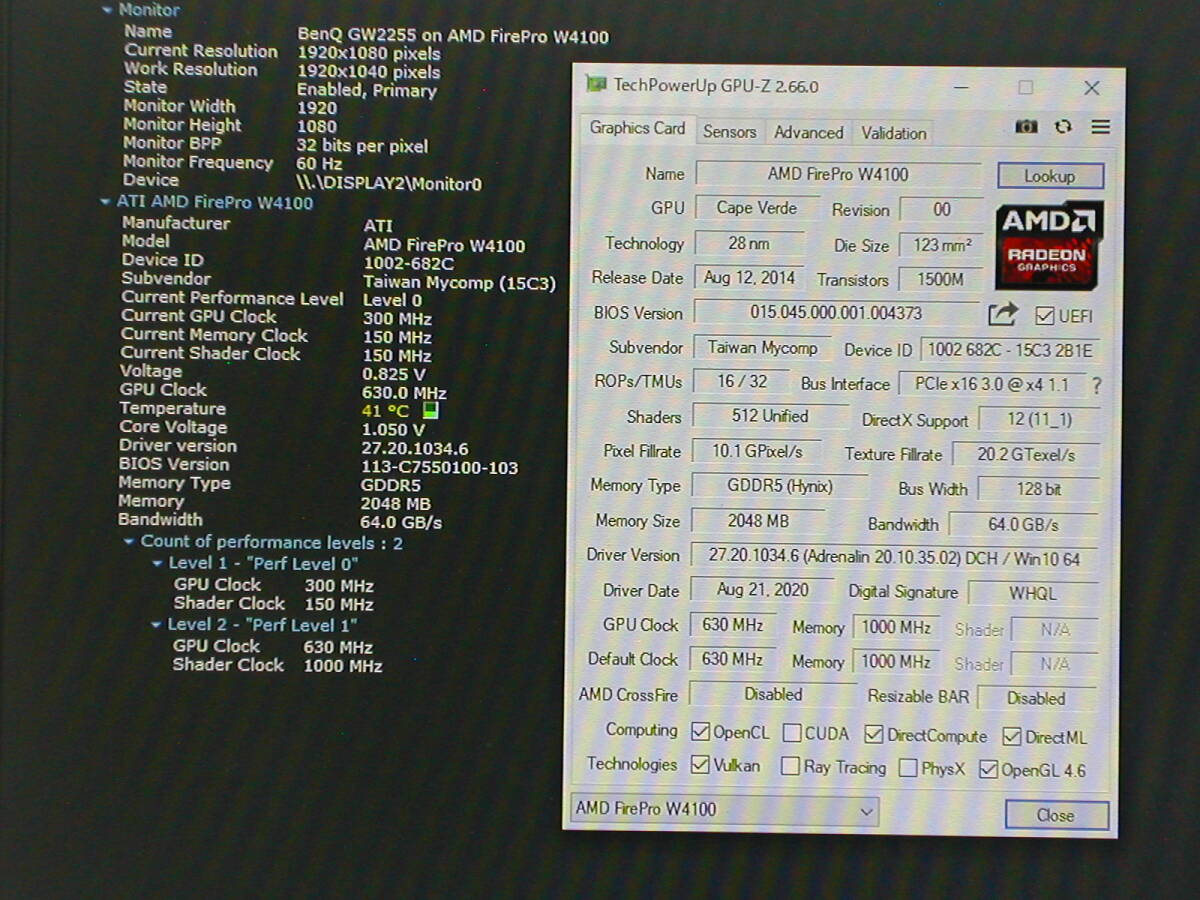This screenshot has height=900, width=1200.
Task: Collapse the Monitor tree section
Action: (x=108, y=10)
